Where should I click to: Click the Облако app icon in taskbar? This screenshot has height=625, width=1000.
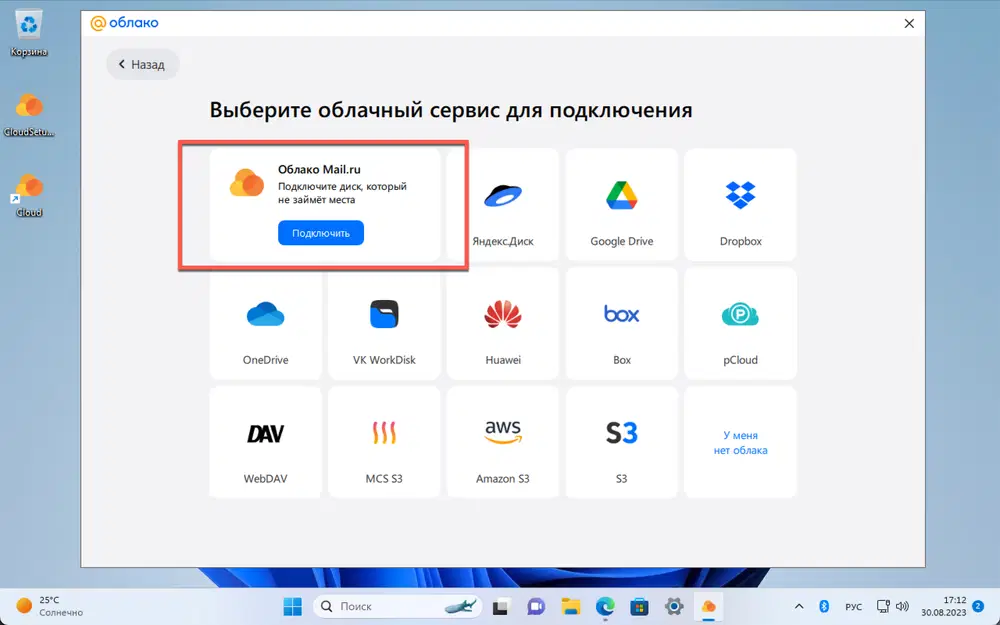pos(709,606)
